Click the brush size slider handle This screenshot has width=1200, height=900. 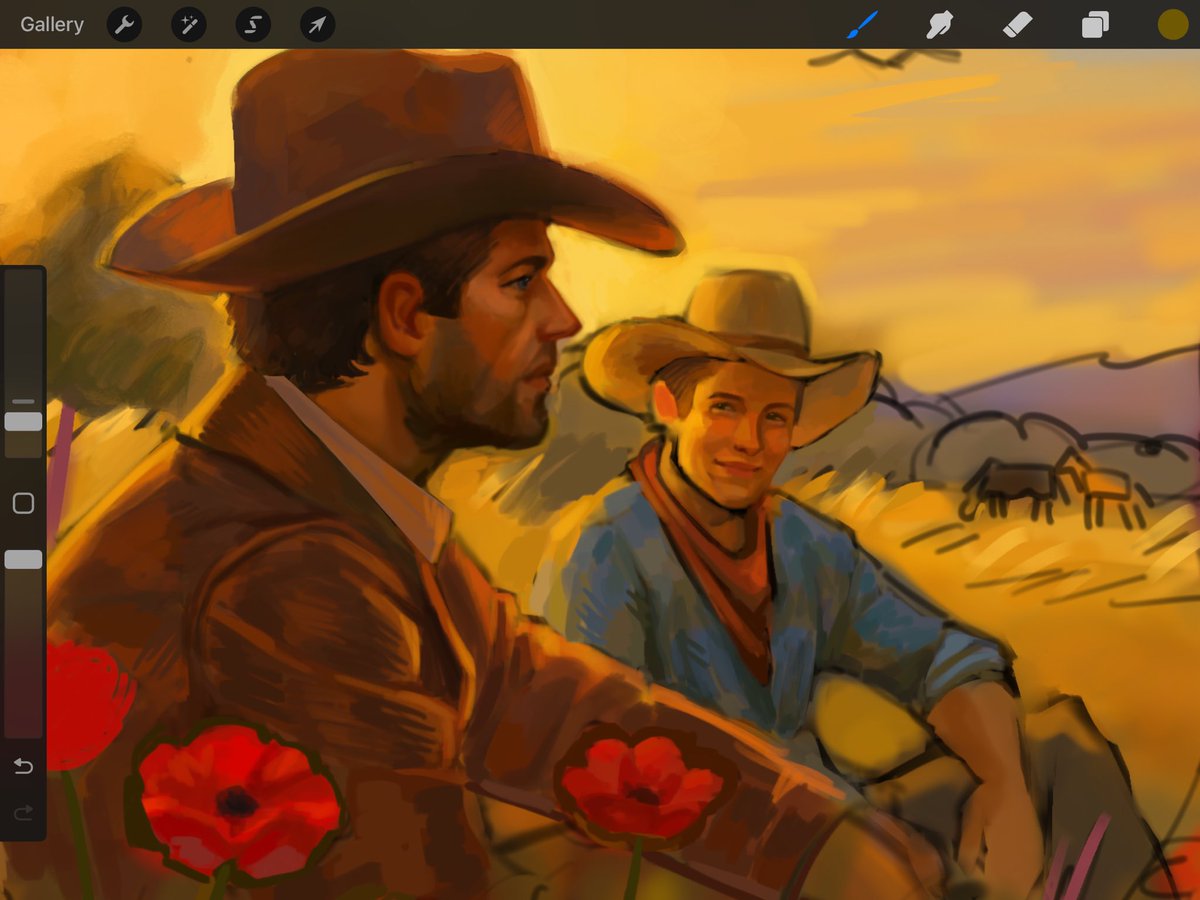tap(23, 421)
